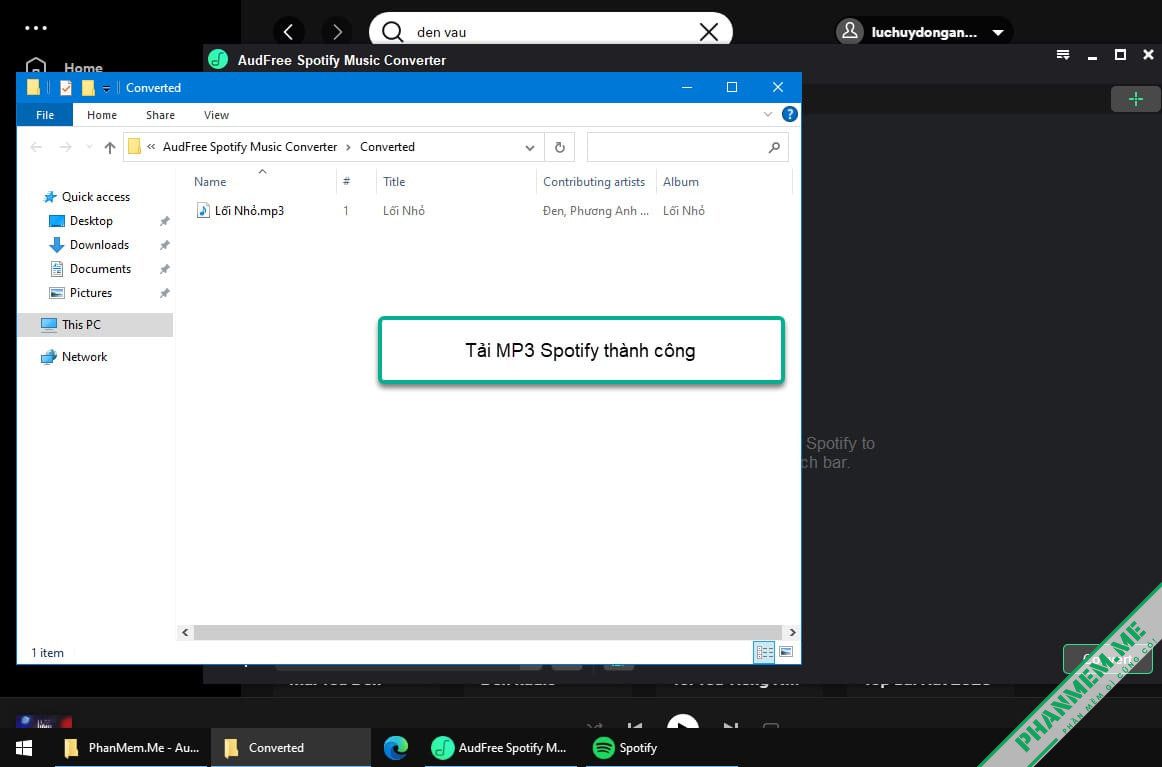Open Customize Quick Access Toolbar dropdown

106,88
